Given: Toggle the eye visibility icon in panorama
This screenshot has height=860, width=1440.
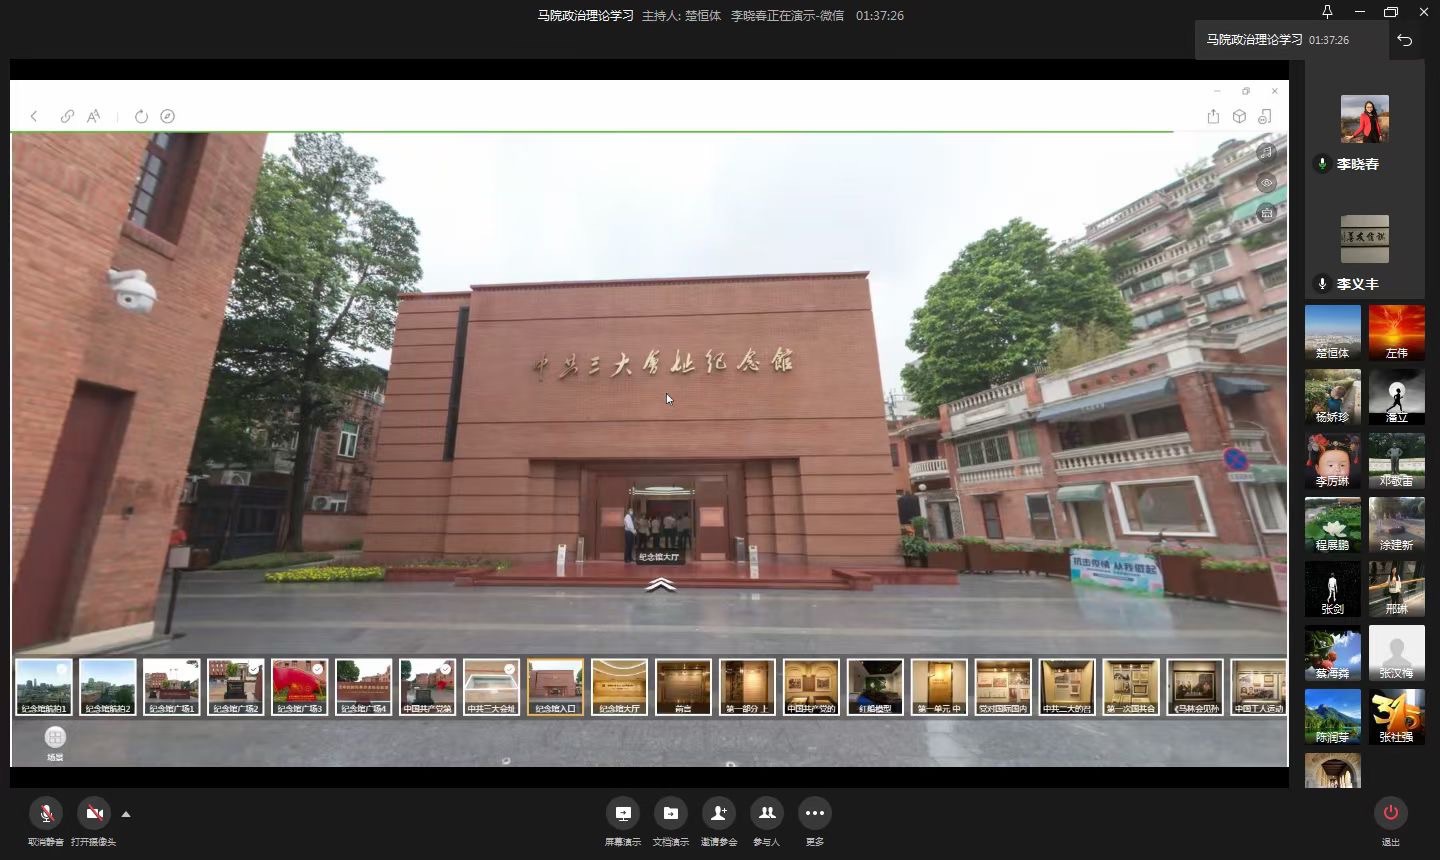Looking at the screenshot, I should [x=1266, y=183].
